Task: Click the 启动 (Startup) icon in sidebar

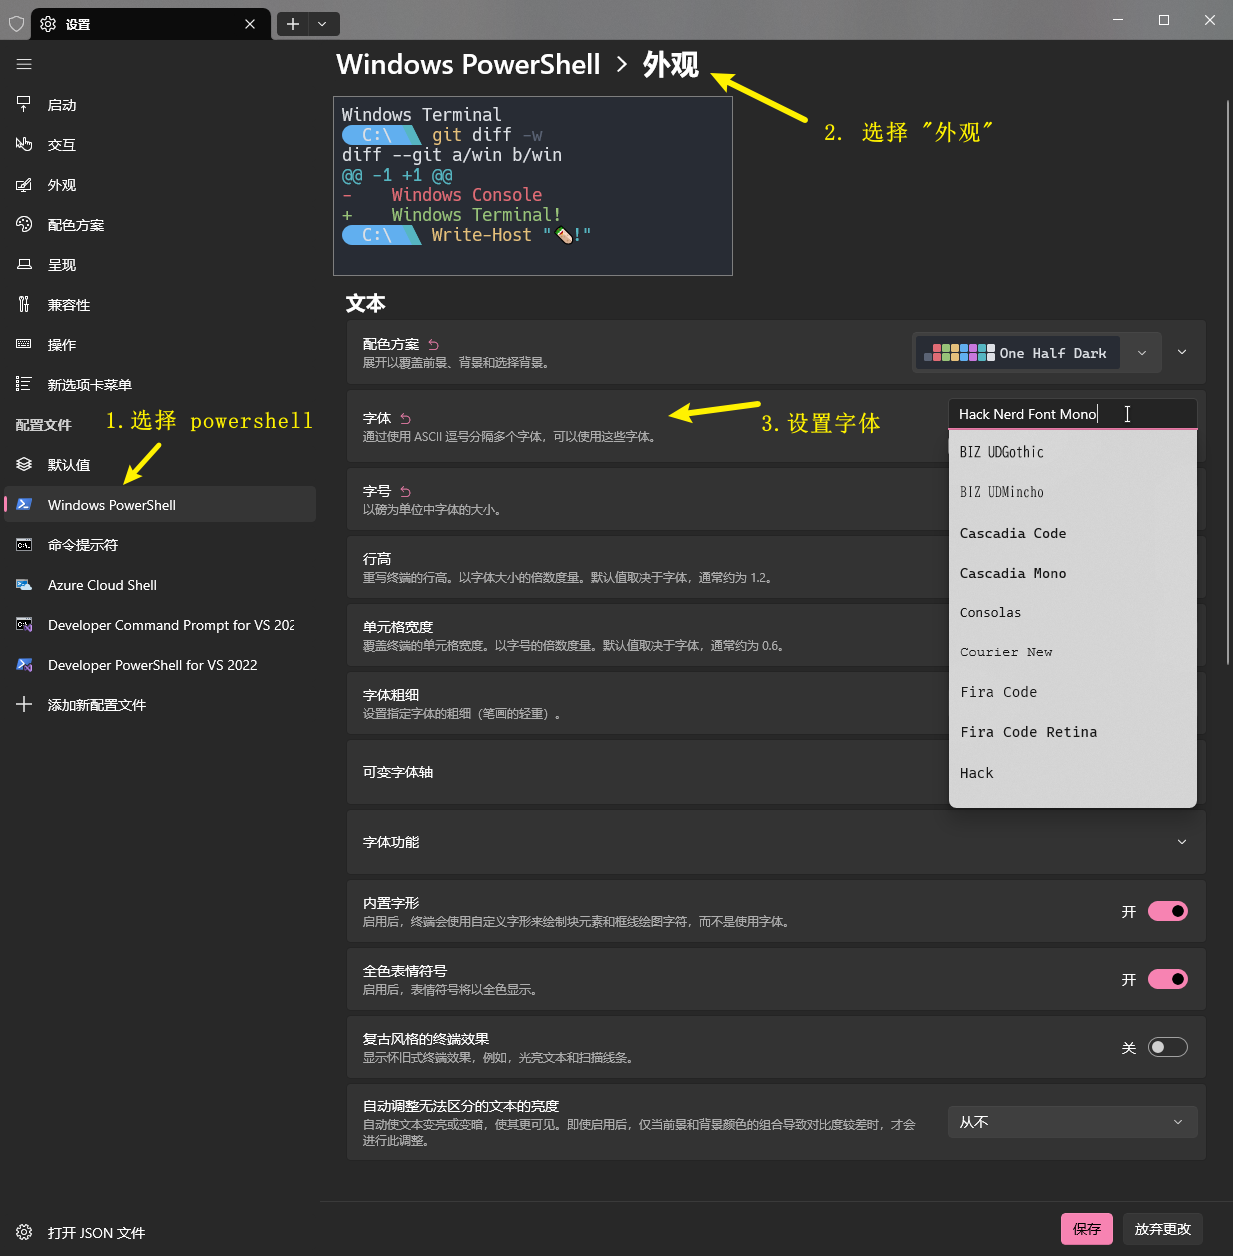Action: [x=24, y=104]
